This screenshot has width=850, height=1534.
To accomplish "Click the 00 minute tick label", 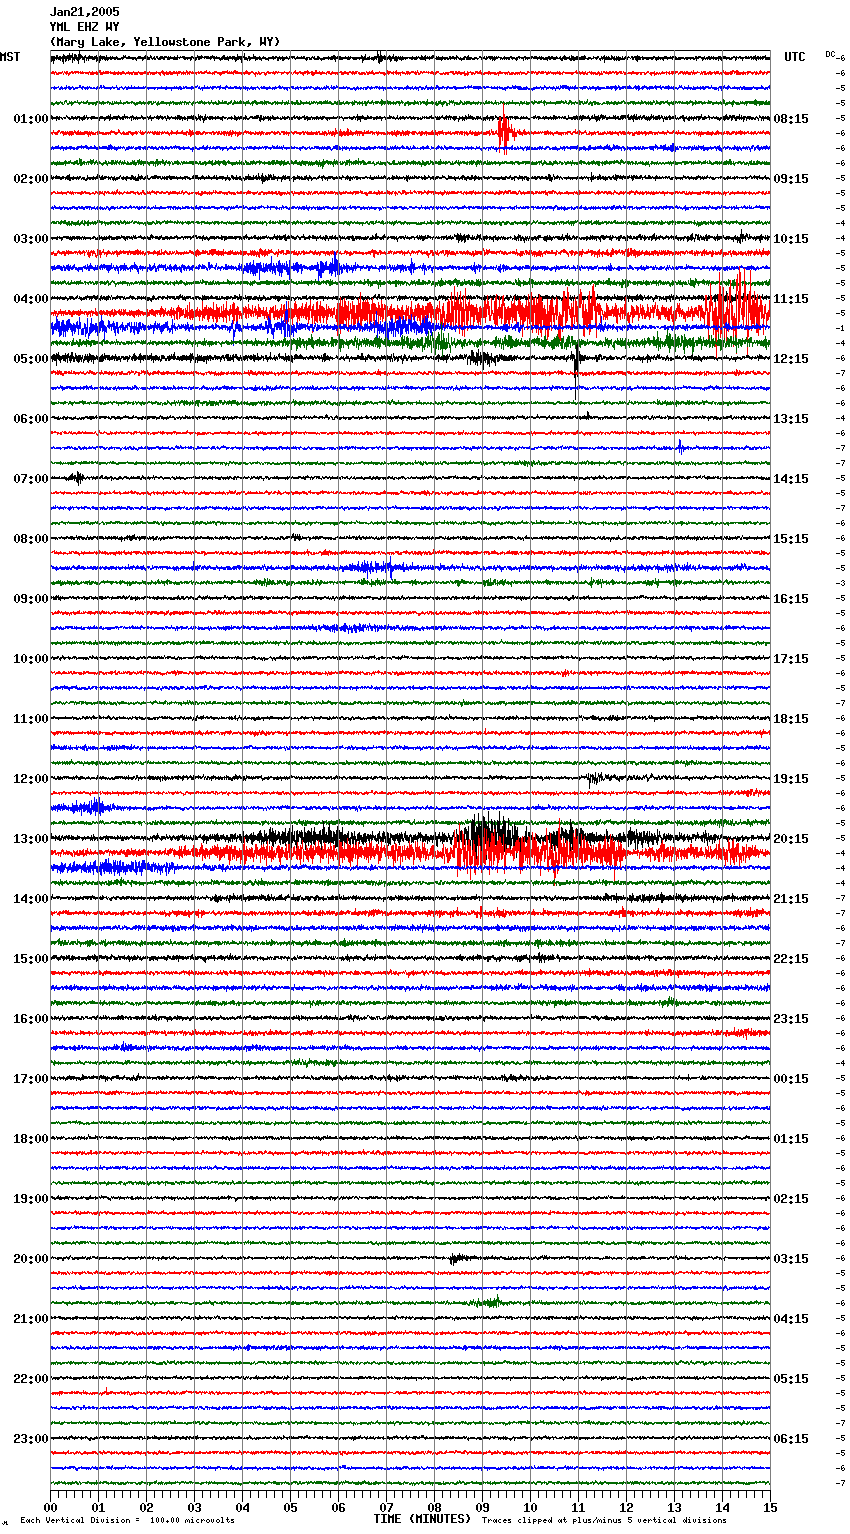I will (x=51, y=1507).
